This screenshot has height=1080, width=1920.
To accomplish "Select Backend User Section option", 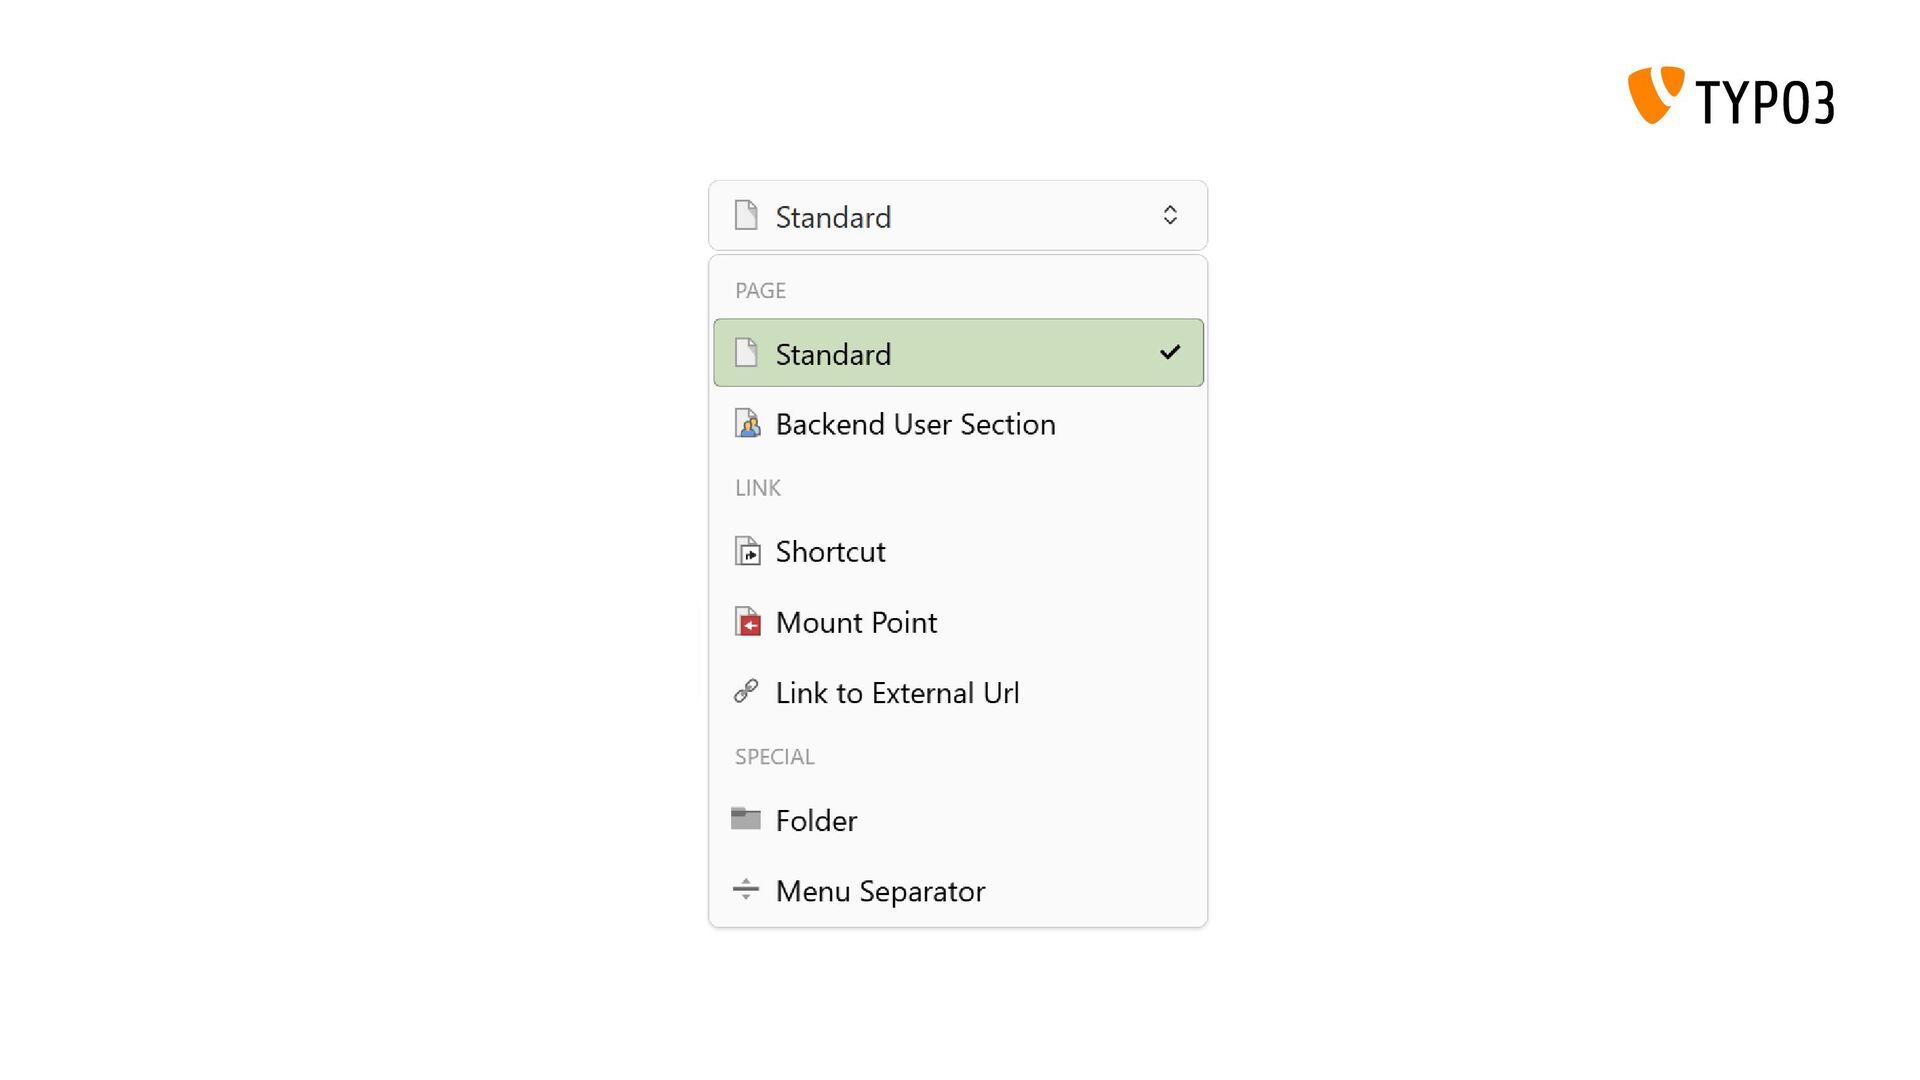I will pos(958,424).
